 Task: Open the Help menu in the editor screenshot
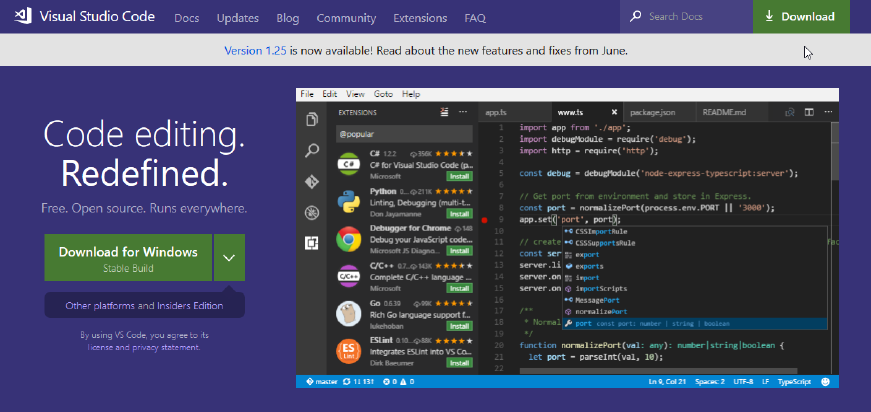tap(411, 94)
